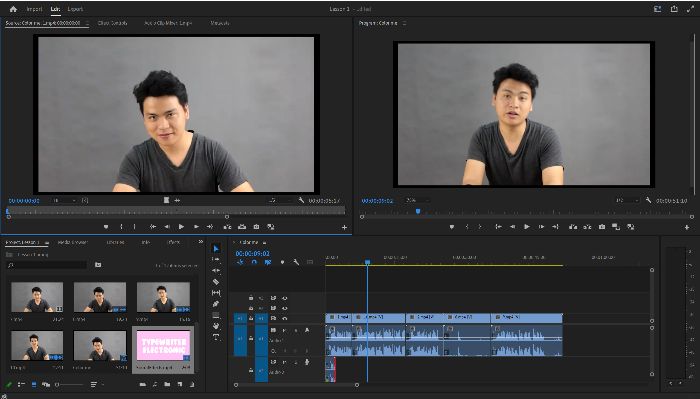
Task: Click Overwrite button in Source monitor
Action: coord(242,227)
